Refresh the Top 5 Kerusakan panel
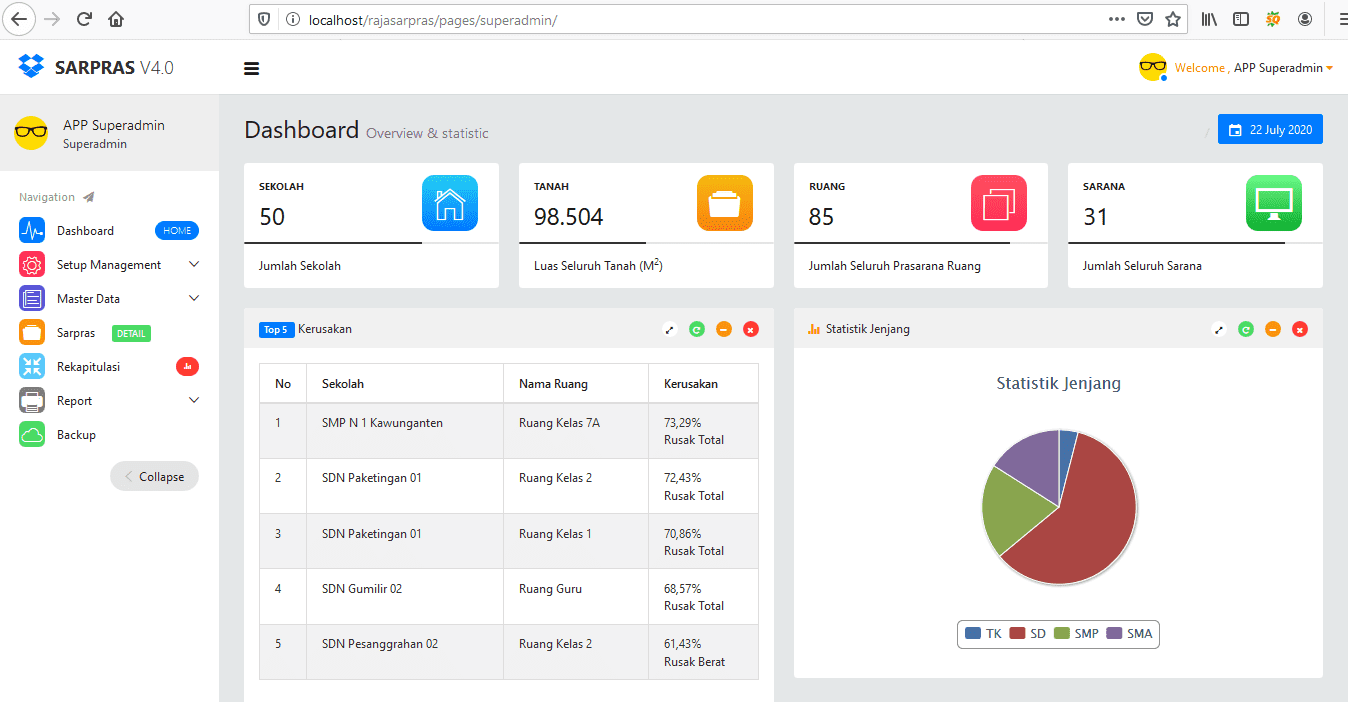This screenshot has width=1348, height=702. point(697,329)
